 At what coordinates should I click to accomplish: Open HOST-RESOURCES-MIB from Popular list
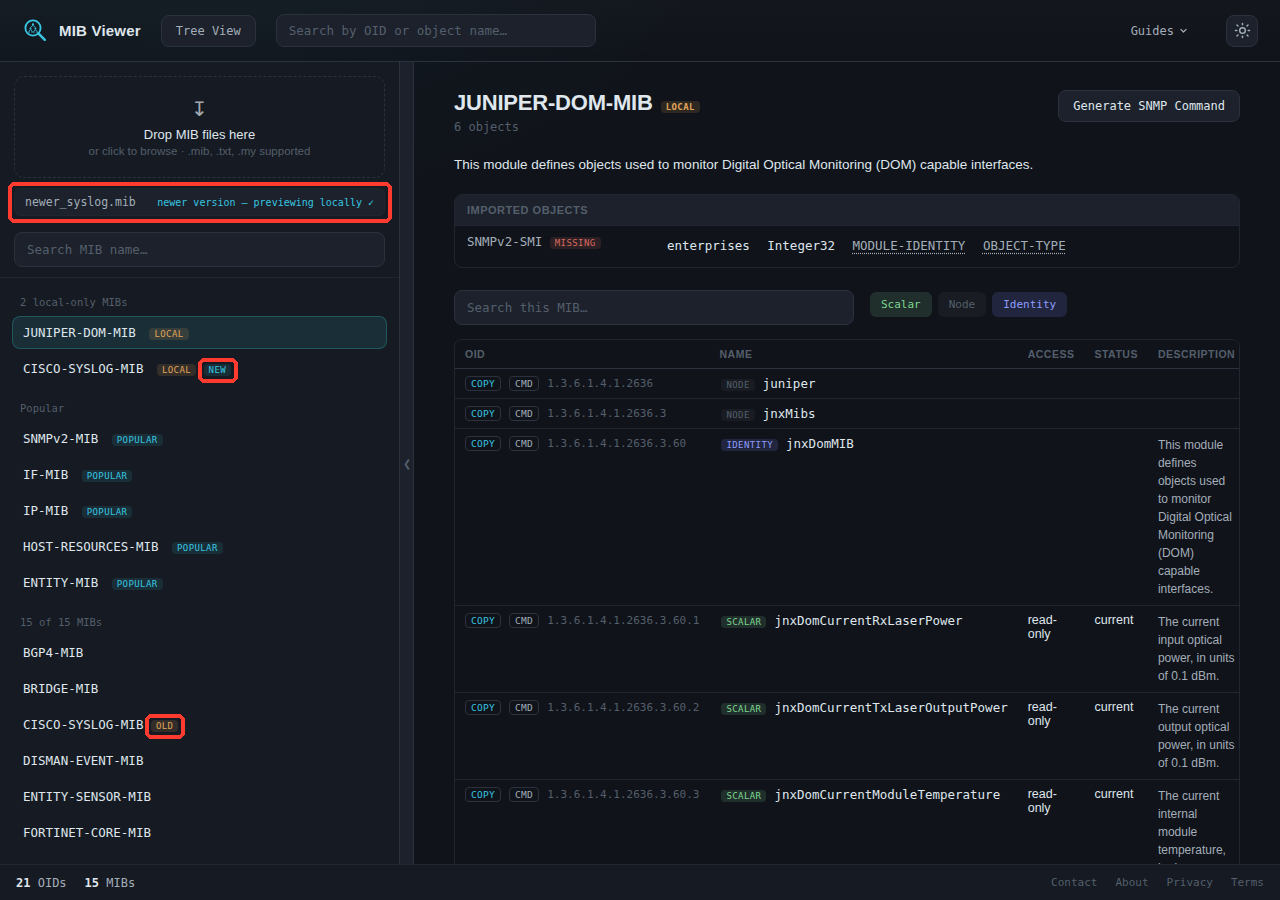pos(199,547)
